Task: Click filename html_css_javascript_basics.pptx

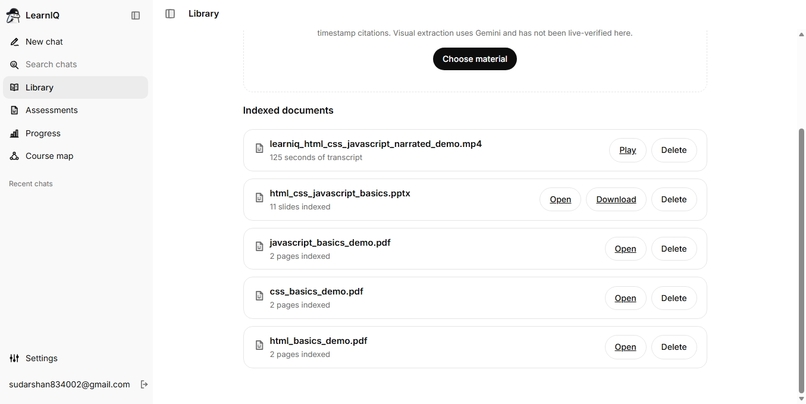Action: 340,193
